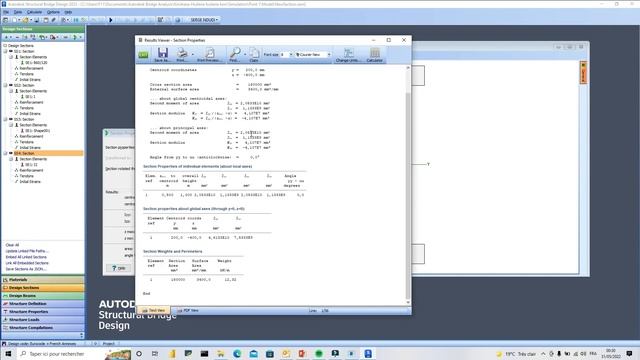Collapse the DS4: Section node

[5, 153]
